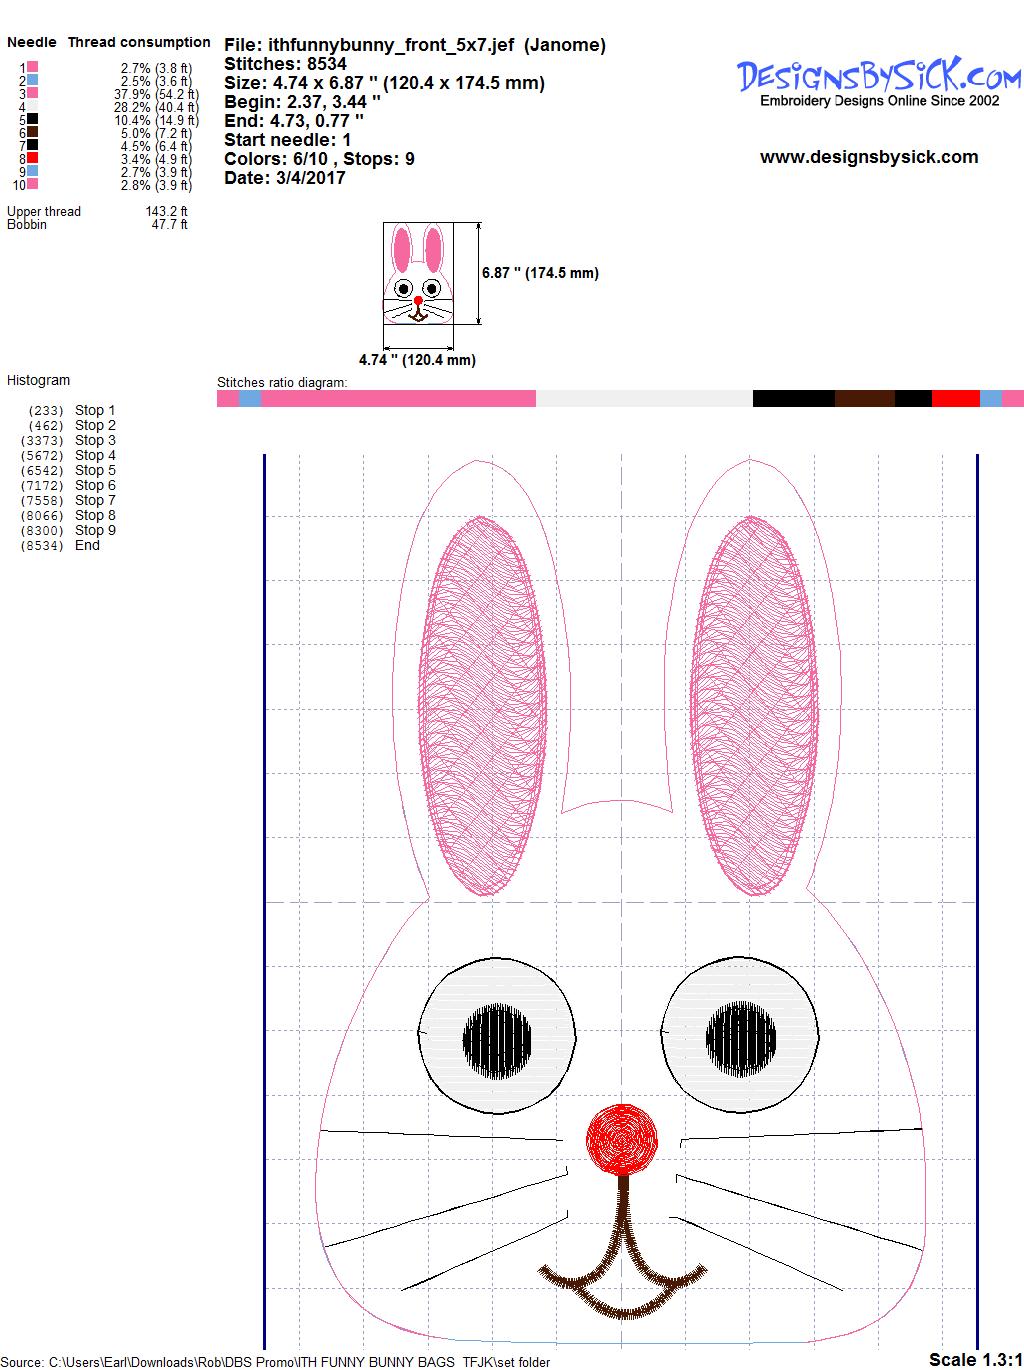This screenshot has width=1024, height=1370.
Task: Choose the blue needle 2 color swatch
Action: point(33,80)
